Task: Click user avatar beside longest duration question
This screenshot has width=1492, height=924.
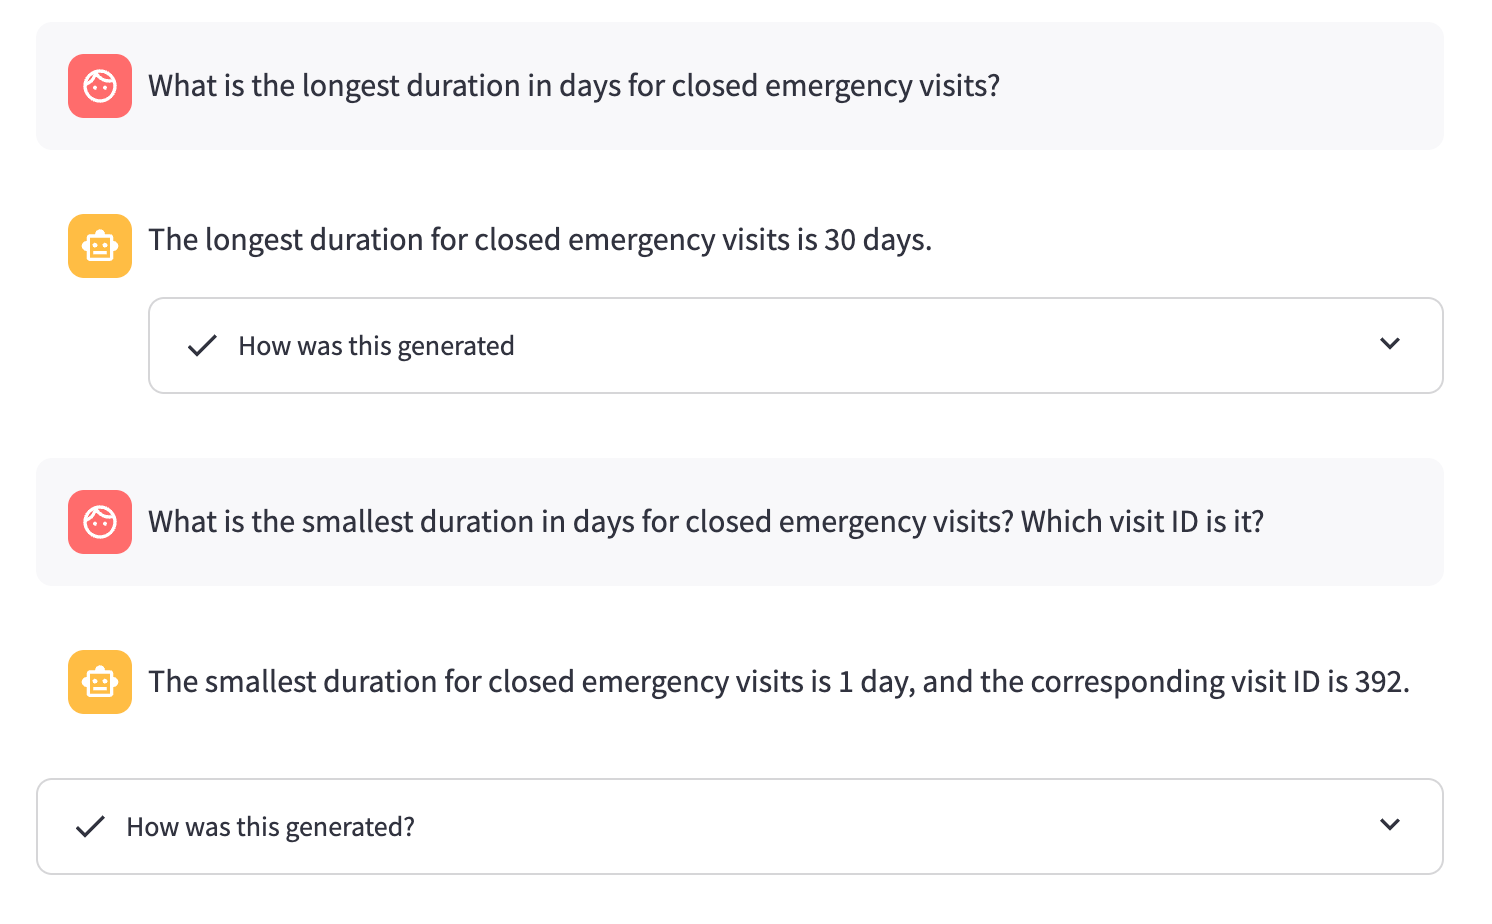Action: 100,86
